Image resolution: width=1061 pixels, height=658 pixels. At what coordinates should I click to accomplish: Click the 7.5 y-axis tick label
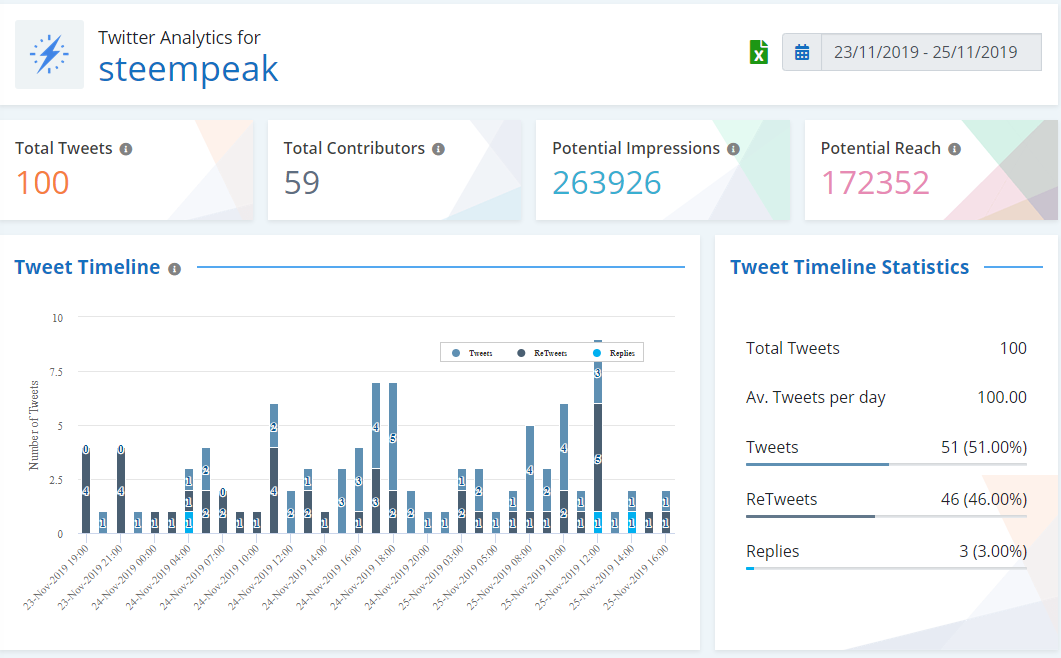(56, 372)
